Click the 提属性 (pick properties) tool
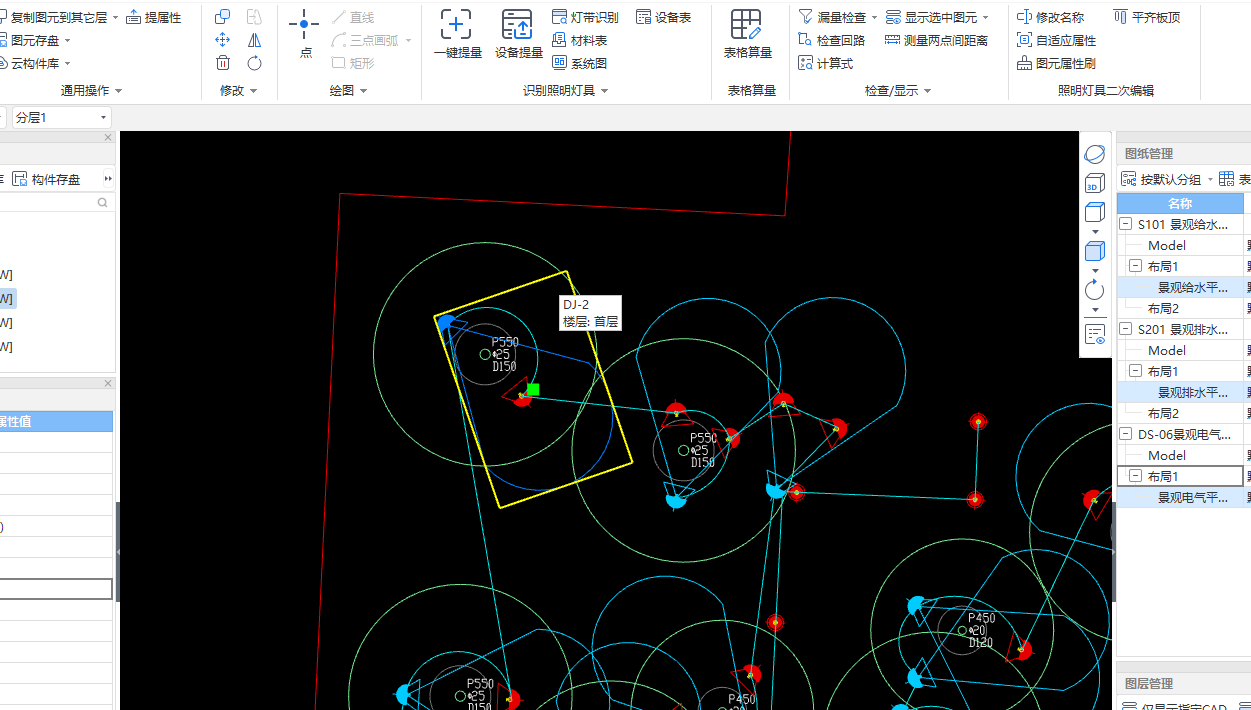Screen dimensions: 1251x710 154,17
